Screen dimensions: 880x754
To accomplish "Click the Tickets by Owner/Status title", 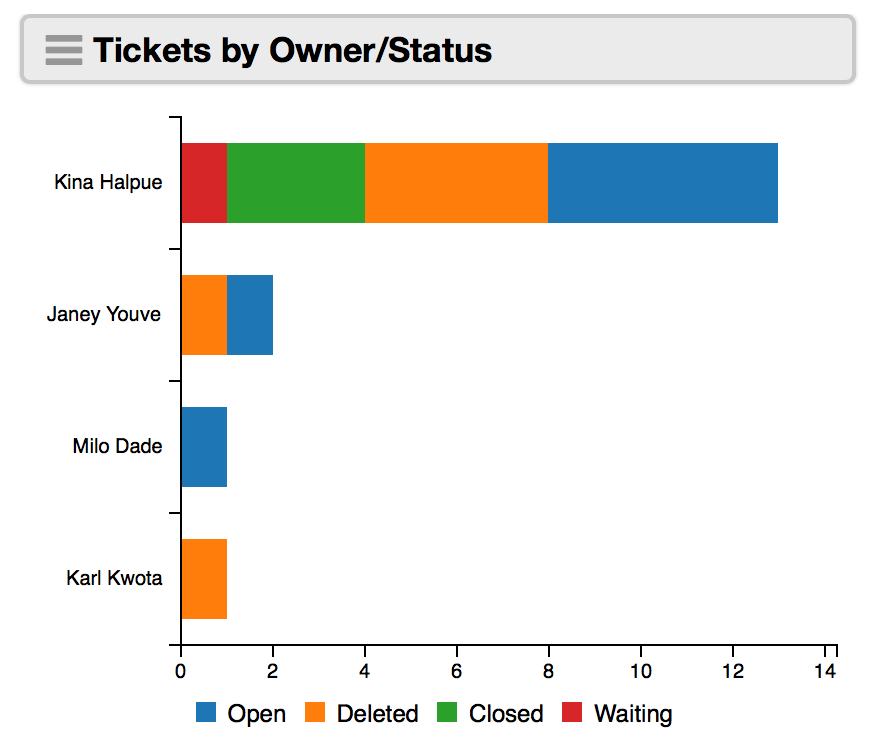I will coord(292,51).
